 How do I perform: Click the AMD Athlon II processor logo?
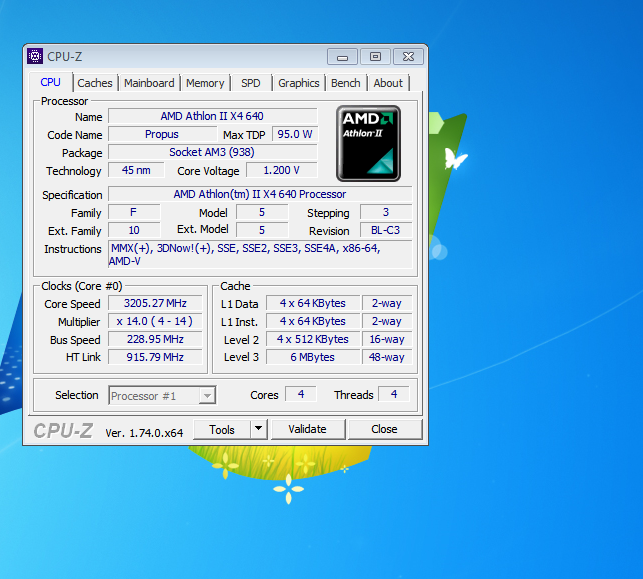coord(368,142)
